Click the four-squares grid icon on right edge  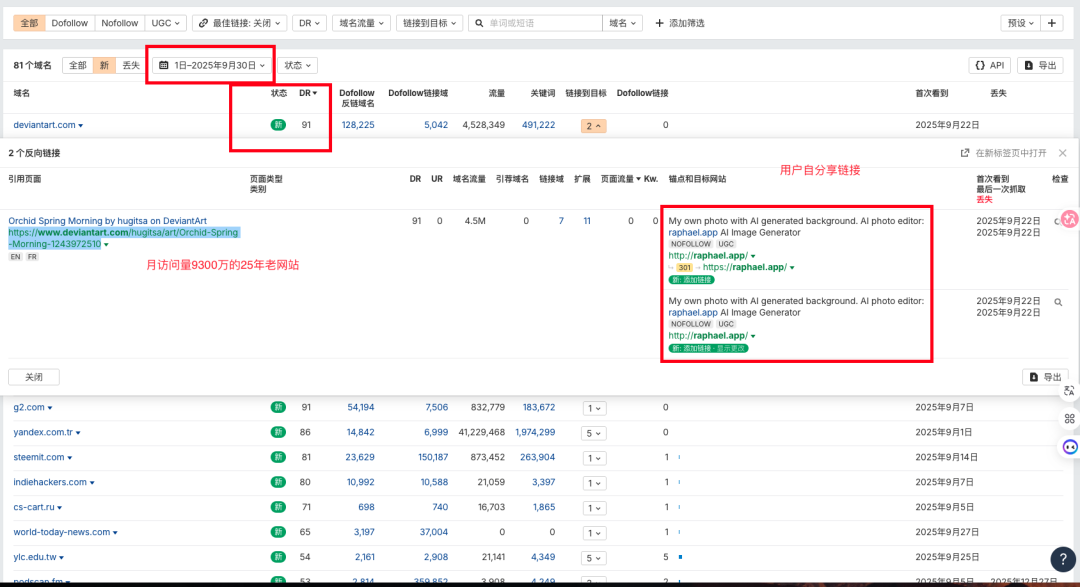tap(1069, 418)
